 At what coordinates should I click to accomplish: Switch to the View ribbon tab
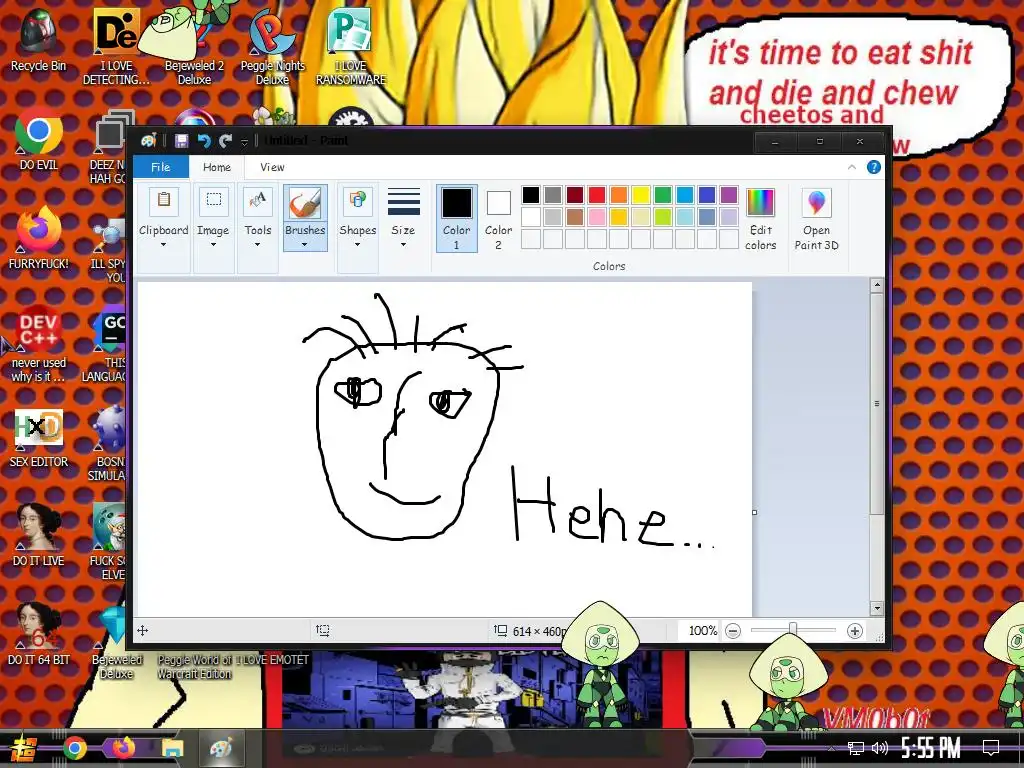click(x=272, y=167)
